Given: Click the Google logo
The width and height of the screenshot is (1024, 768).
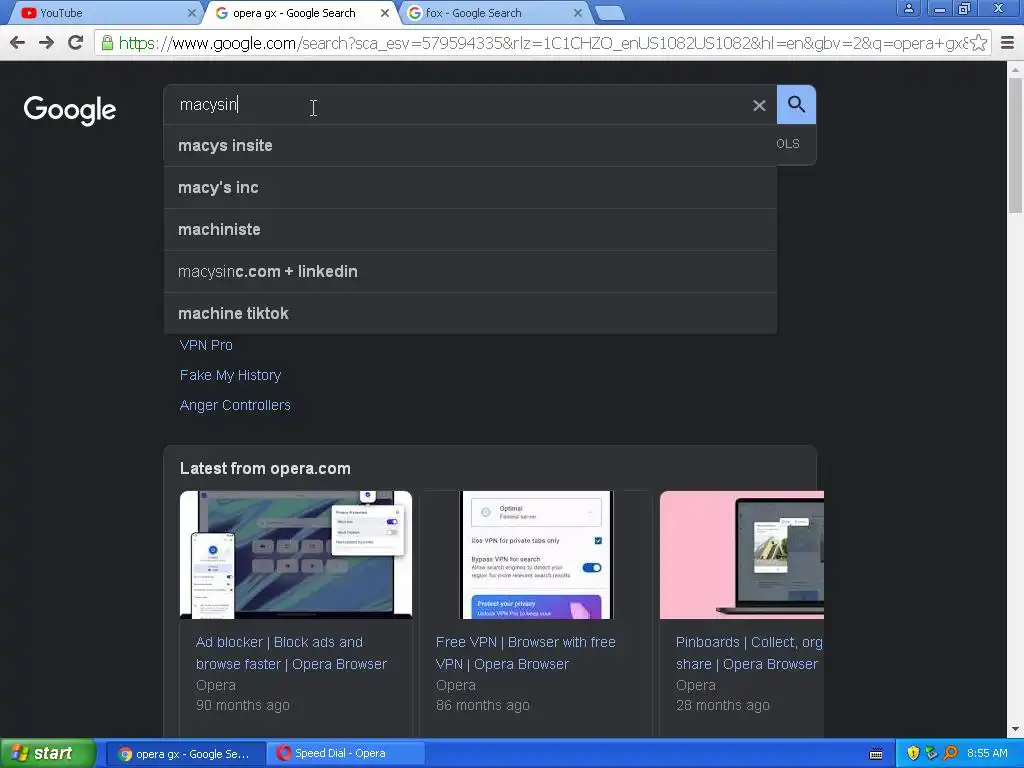Looking at the screenshot, I should 70,109.
